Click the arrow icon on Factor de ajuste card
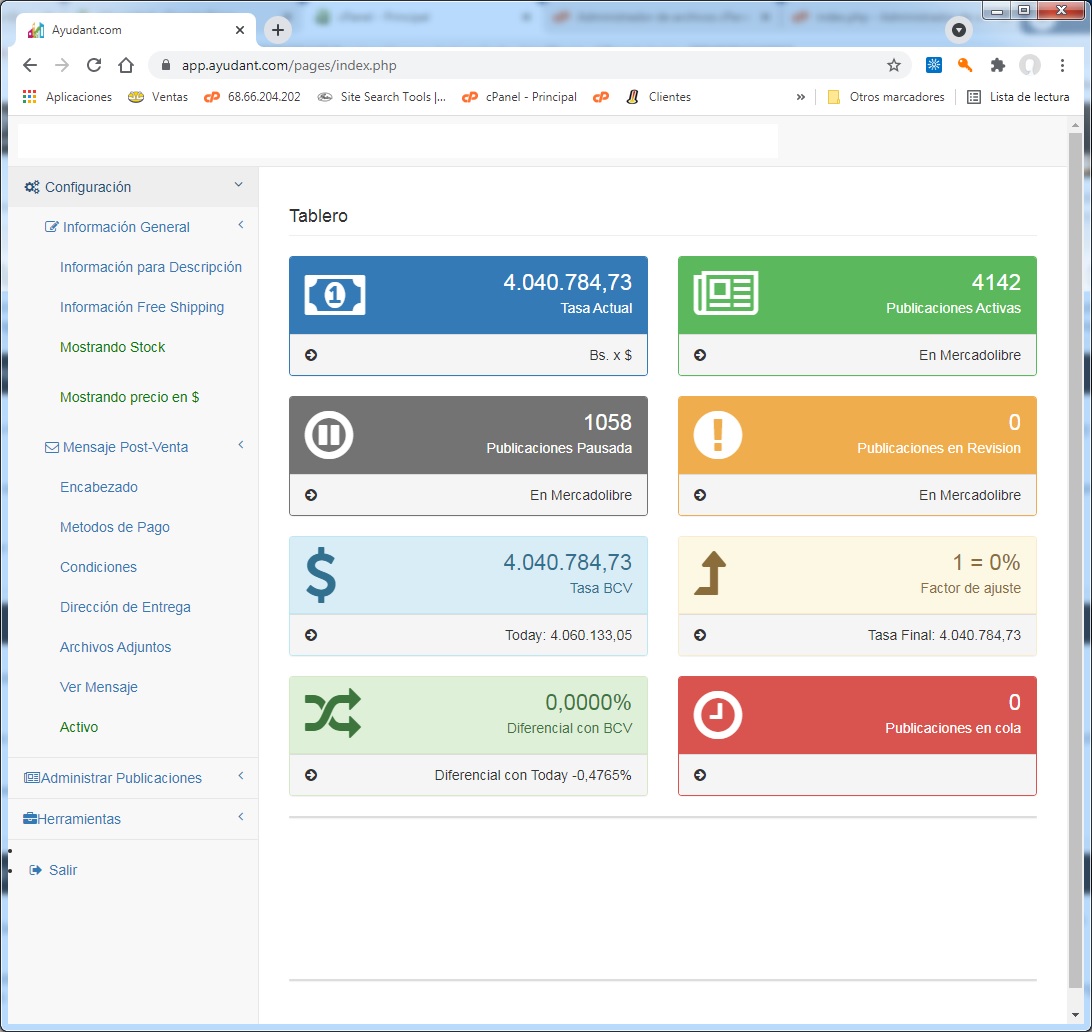 click(710, 575)
